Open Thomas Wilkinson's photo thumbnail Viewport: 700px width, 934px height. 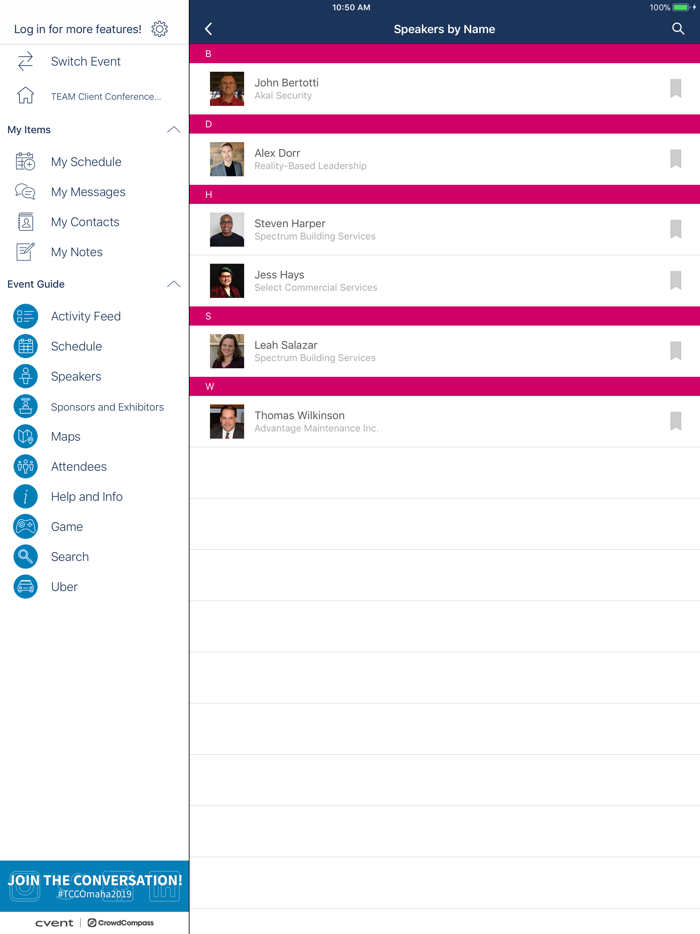tap(227, 421)
